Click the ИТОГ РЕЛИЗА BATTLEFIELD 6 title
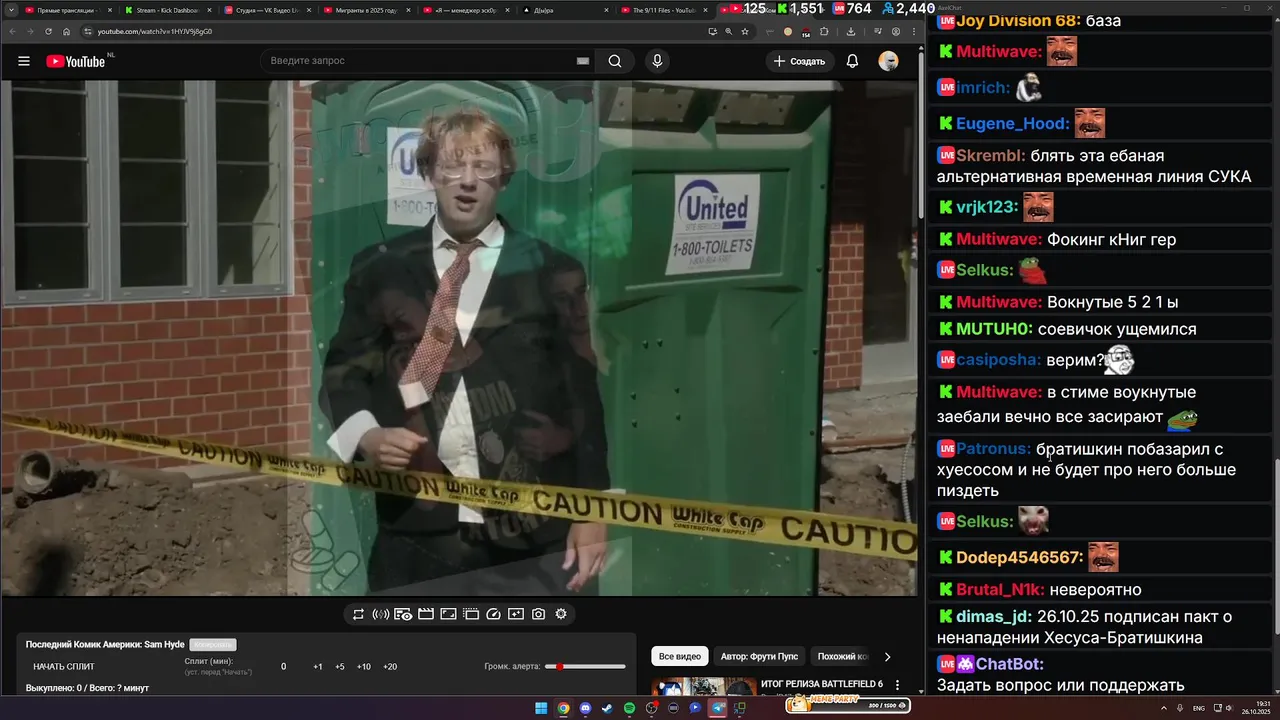Viewport: 1280px width, 720px height. (x=822, y=684)
